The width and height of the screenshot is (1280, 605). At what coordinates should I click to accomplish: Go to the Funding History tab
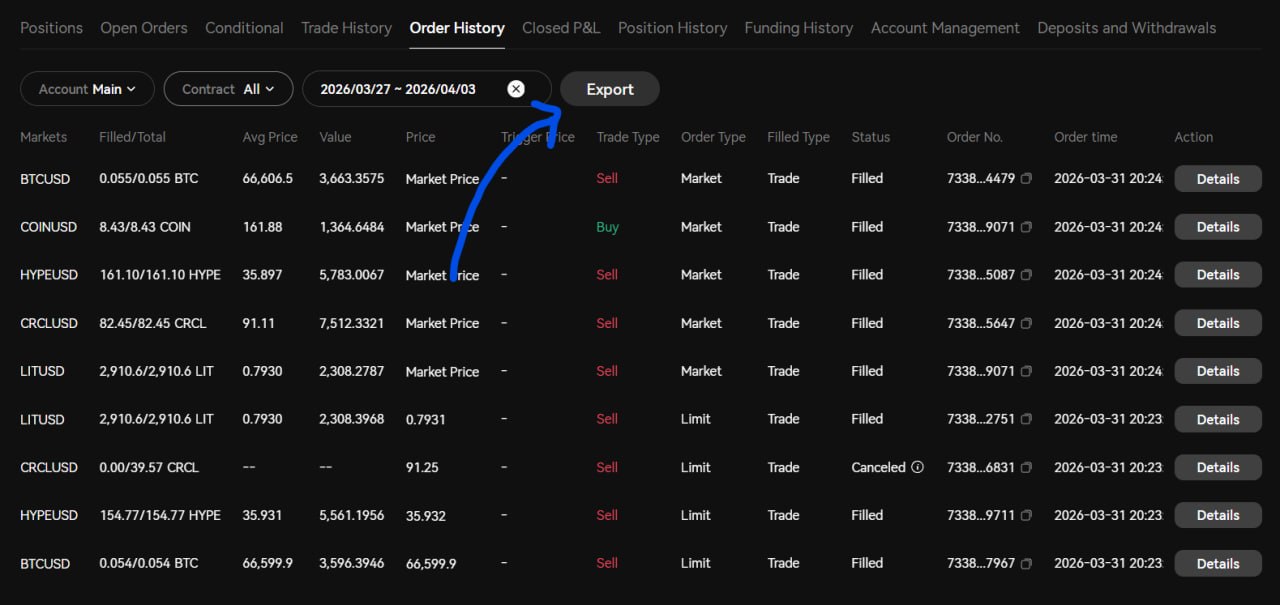click(798, 28)
